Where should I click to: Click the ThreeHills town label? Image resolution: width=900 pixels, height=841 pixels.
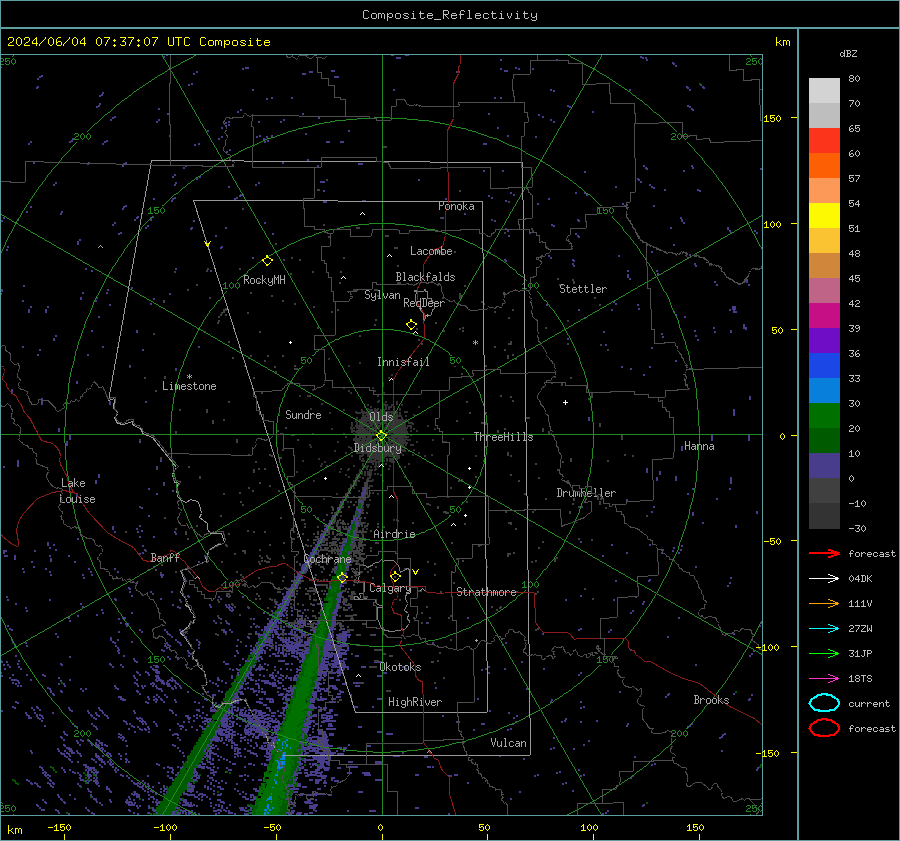pos(503,437)
